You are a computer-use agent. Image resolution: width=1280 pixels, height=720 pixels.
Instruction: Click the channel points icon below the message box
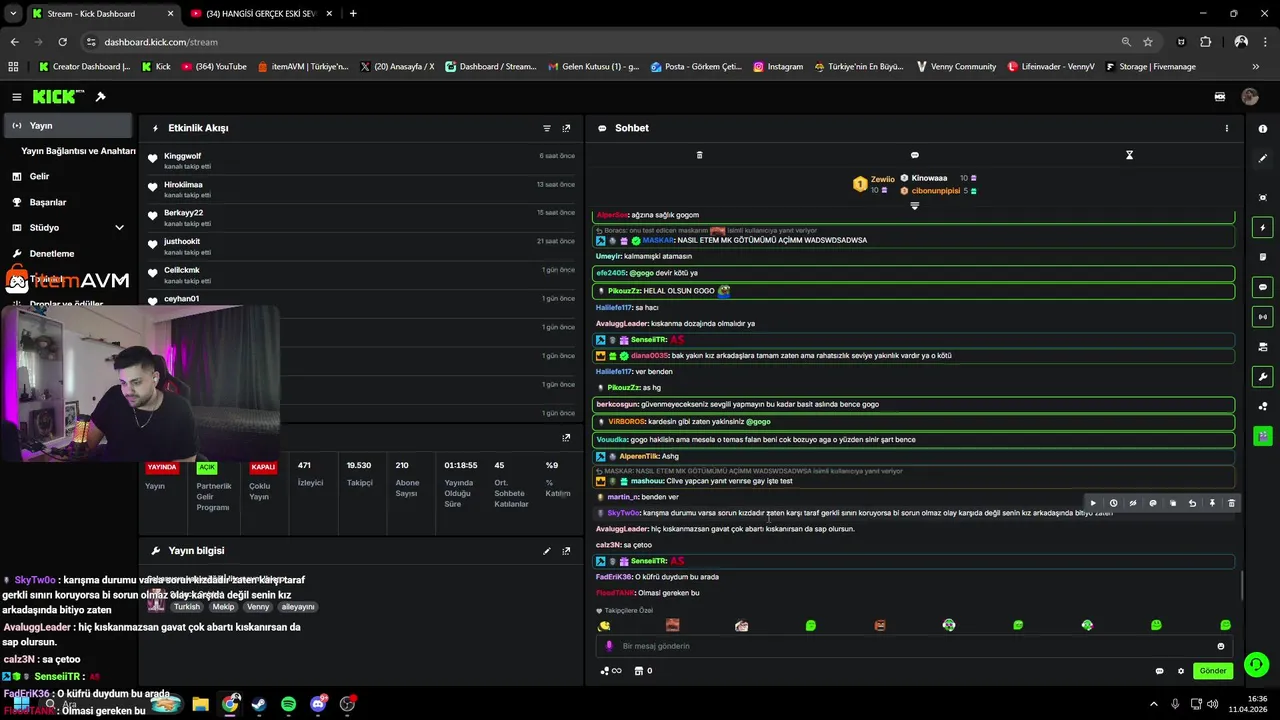(610, 671)
